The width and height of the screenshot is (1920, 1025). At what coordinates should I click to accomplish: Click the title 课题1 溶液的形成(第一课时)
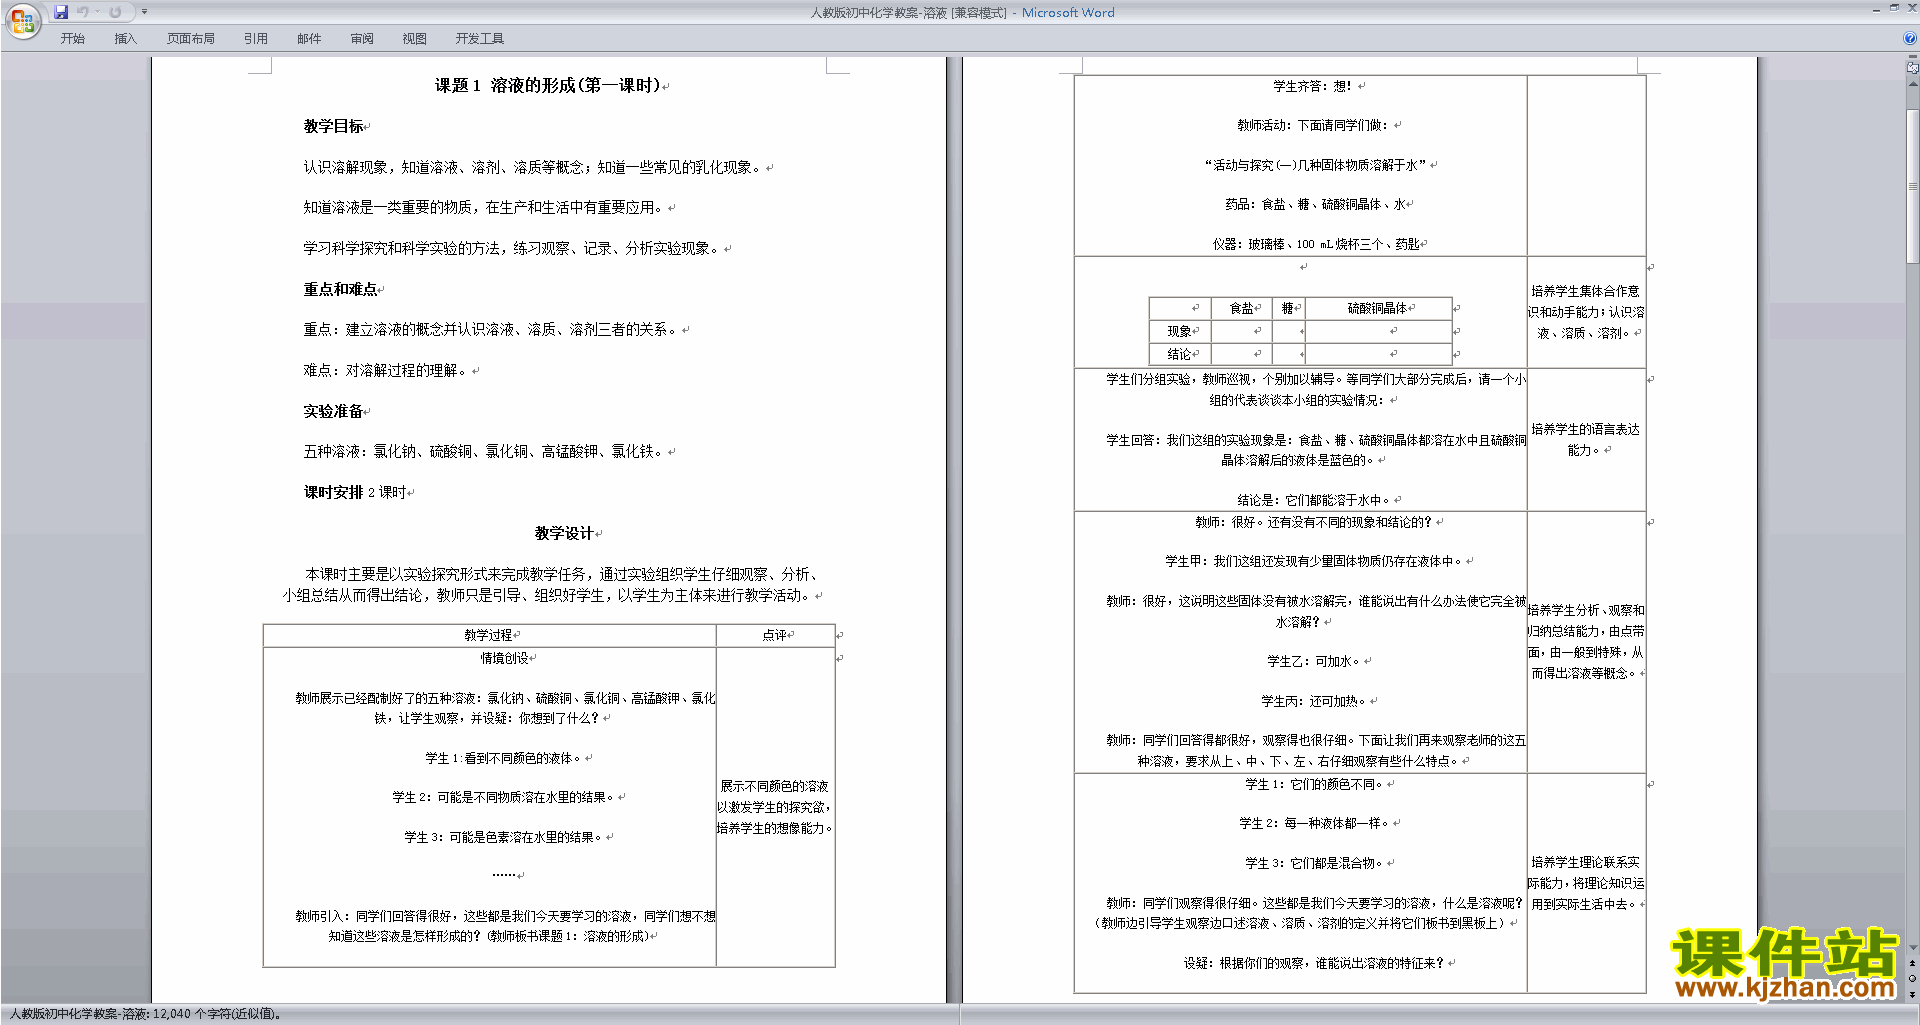(x=548, y=86)
